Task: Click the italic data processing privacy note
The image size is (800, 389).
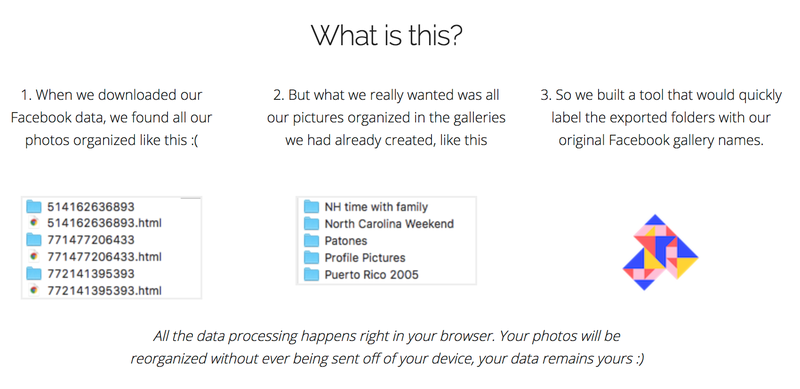Action: pyautogui.click(x=387, y=347)
